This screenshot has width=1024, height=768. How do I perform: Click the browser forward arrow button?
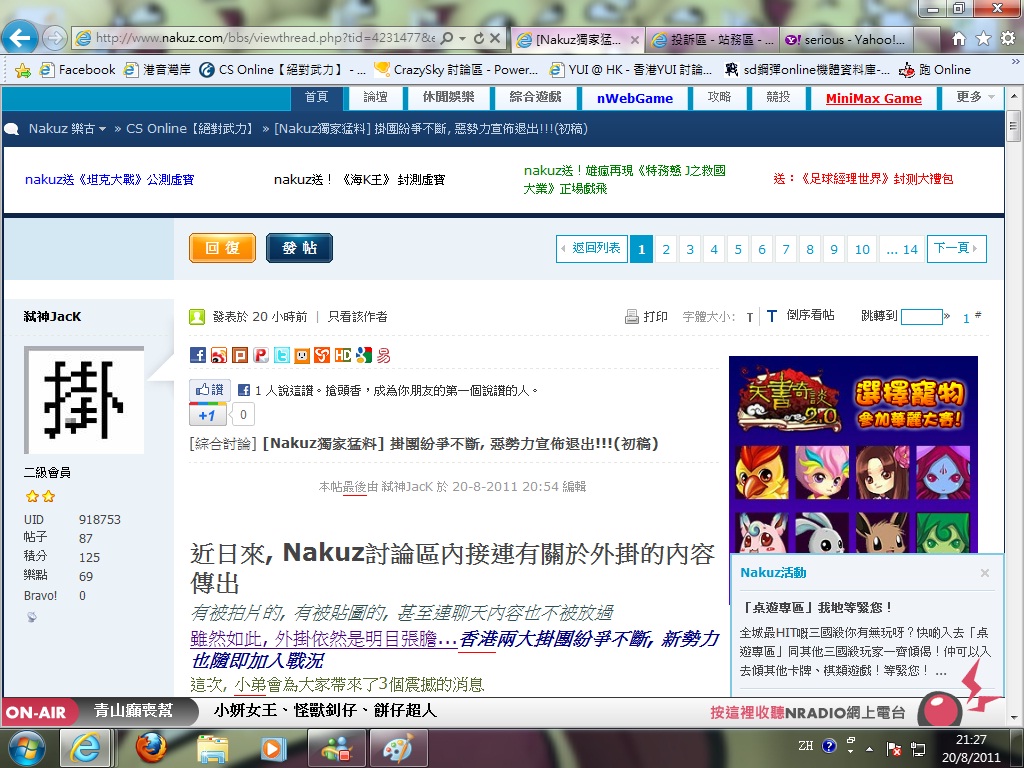click(55, 38)
